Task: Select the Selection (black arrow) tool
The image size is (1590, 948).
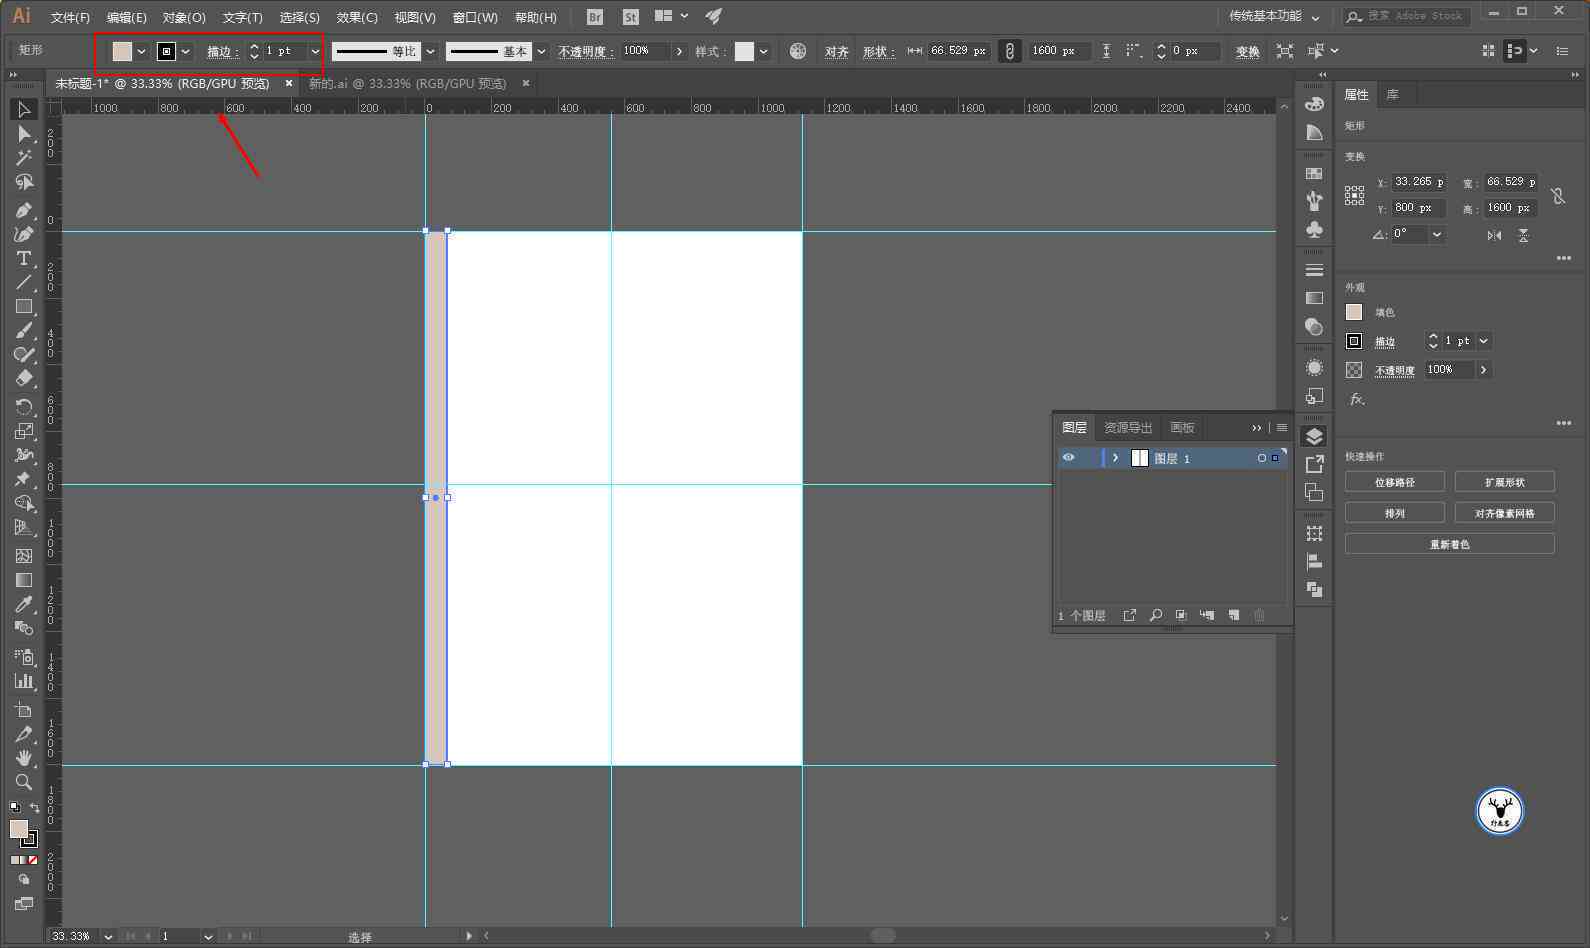Action: (24, 109)
